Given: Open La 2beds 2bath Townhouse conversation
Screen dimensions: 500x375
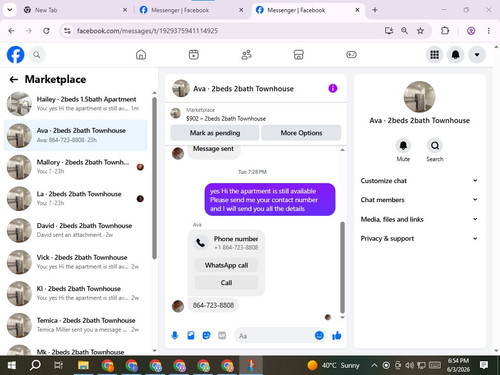Looking at the screenshot, I should click(76, 198).
